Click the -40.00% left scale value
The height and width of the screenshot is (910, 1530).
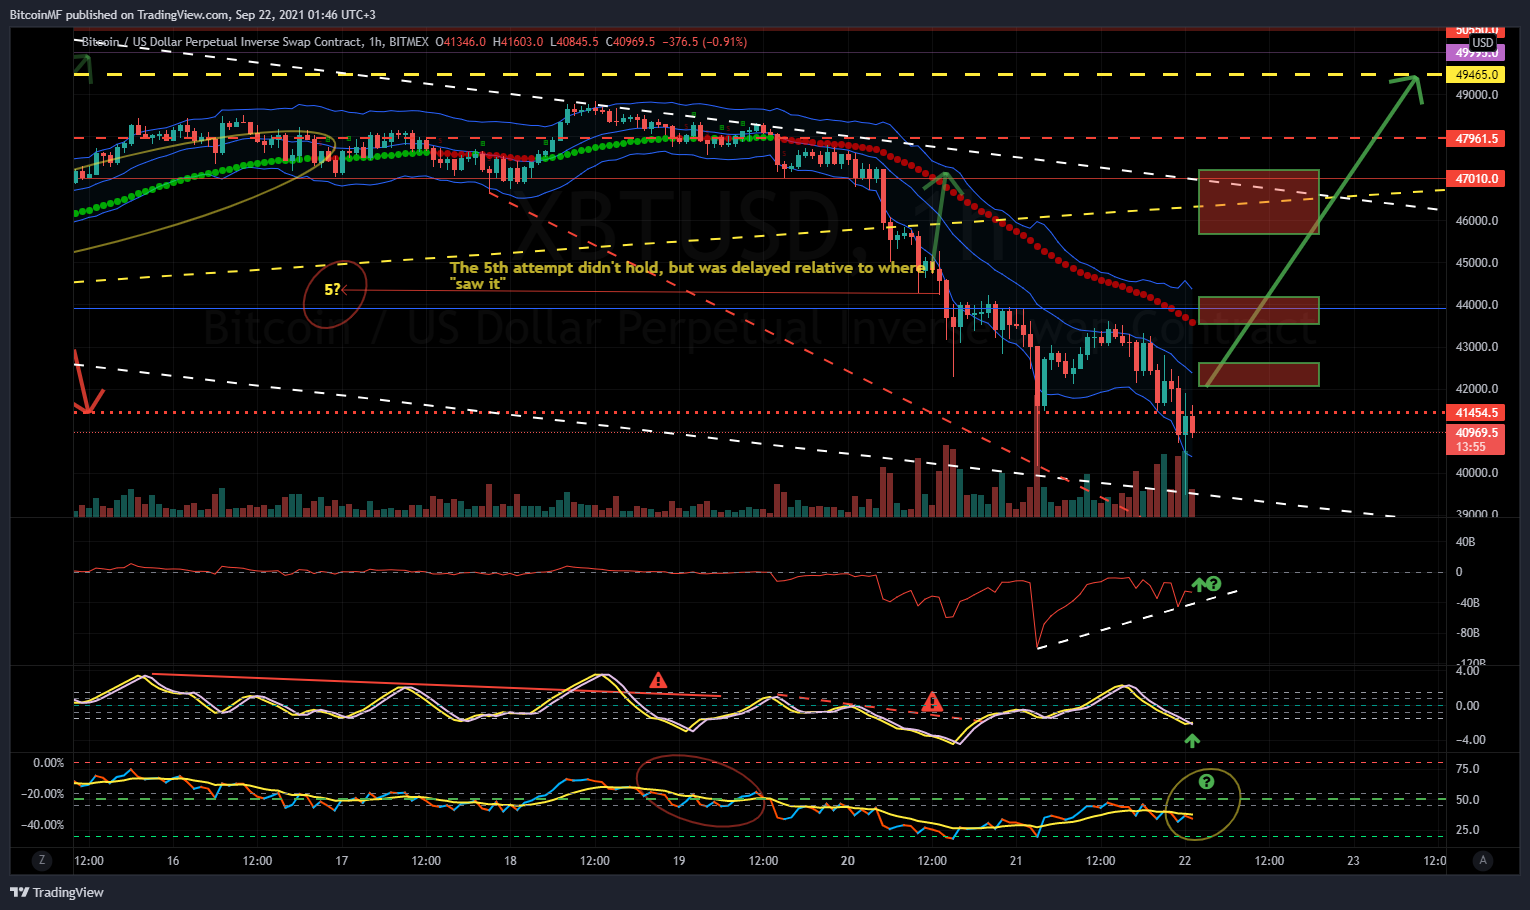(44, 825)
